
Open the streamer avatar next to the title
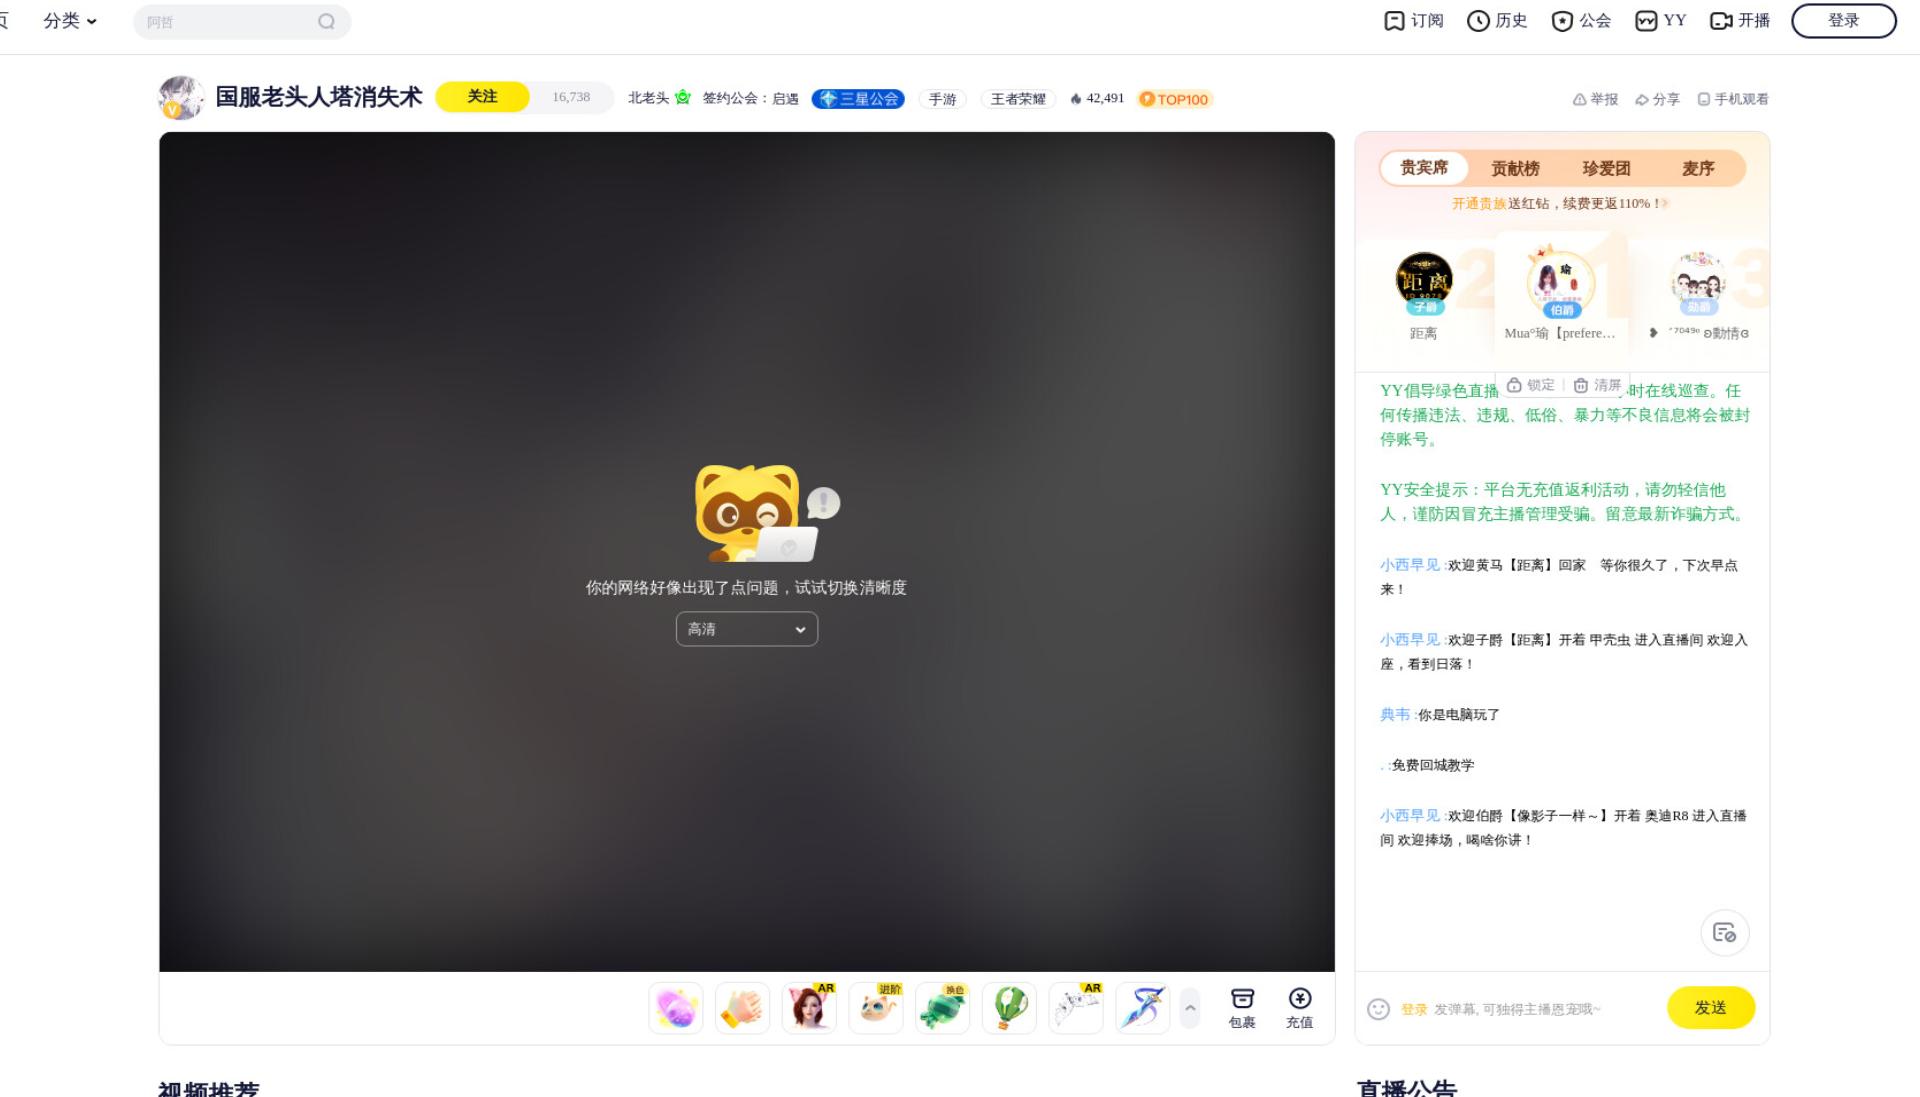[x=181, y=98]
